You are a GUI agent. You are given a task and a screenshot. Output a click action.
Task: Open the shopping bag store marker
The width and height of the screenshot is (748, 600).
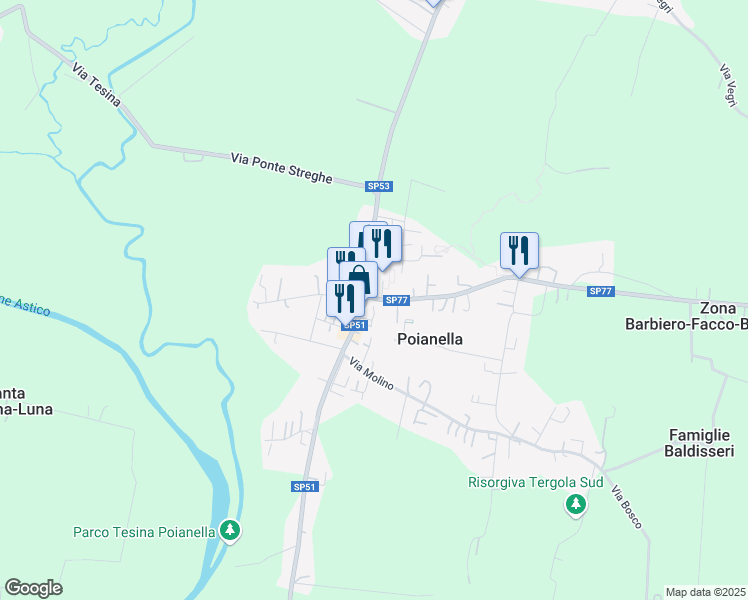click(x=363, y=272)
